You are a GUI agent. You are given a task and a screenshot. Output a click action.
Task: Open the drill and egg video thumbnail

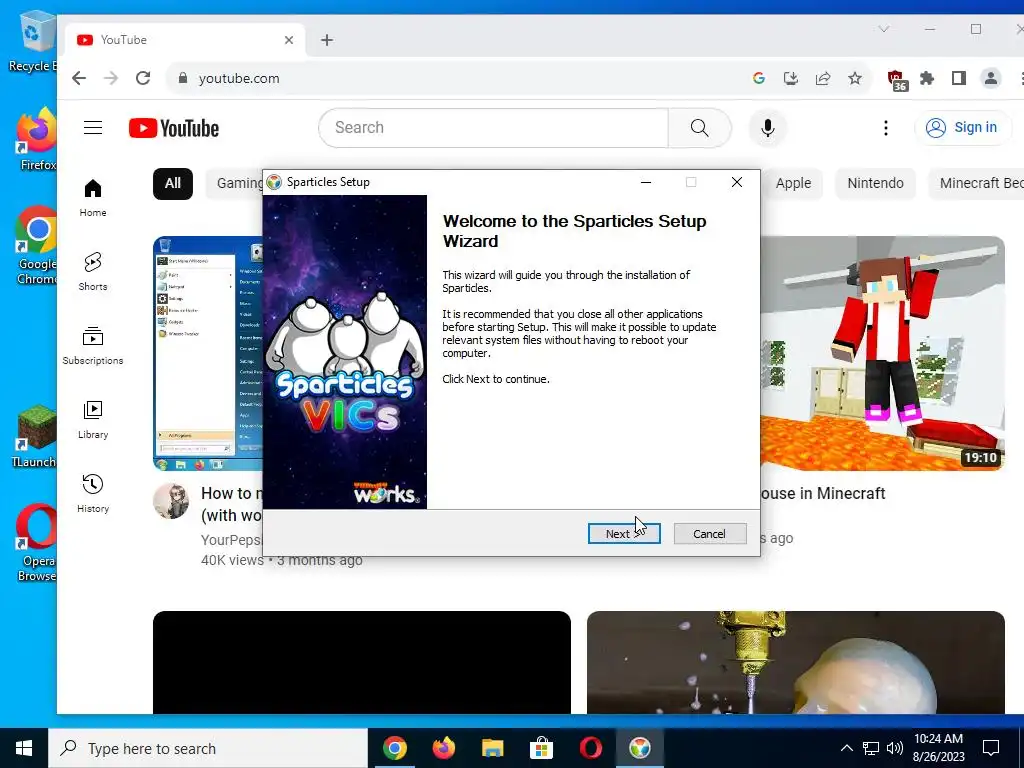point(795,662)
